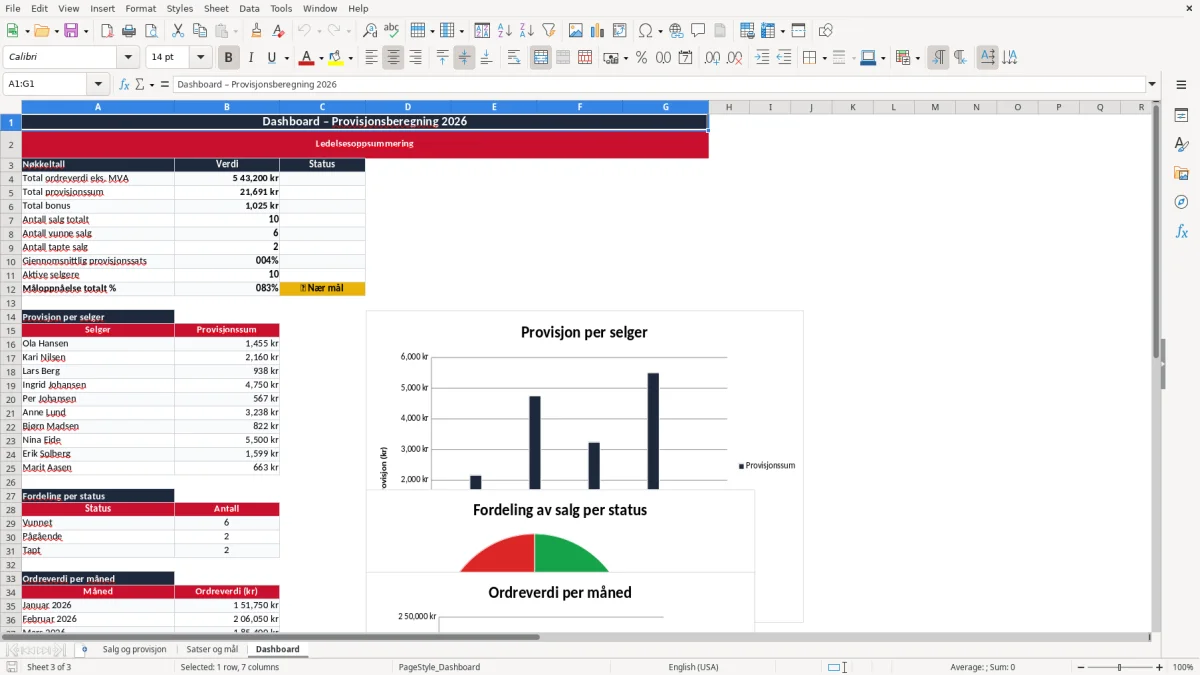
Task: Click Add Decimal Place icon
Action: (712, 58)
